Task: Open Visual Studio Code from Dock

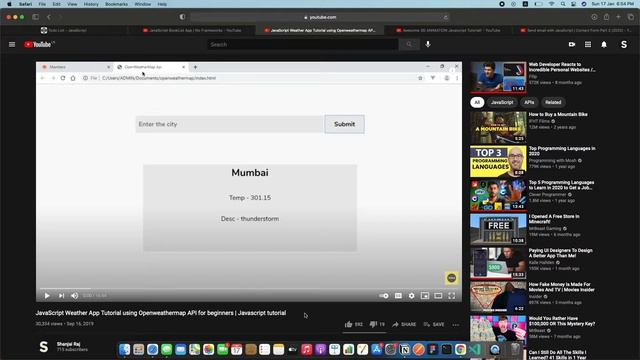Action: tap(474, 349)
